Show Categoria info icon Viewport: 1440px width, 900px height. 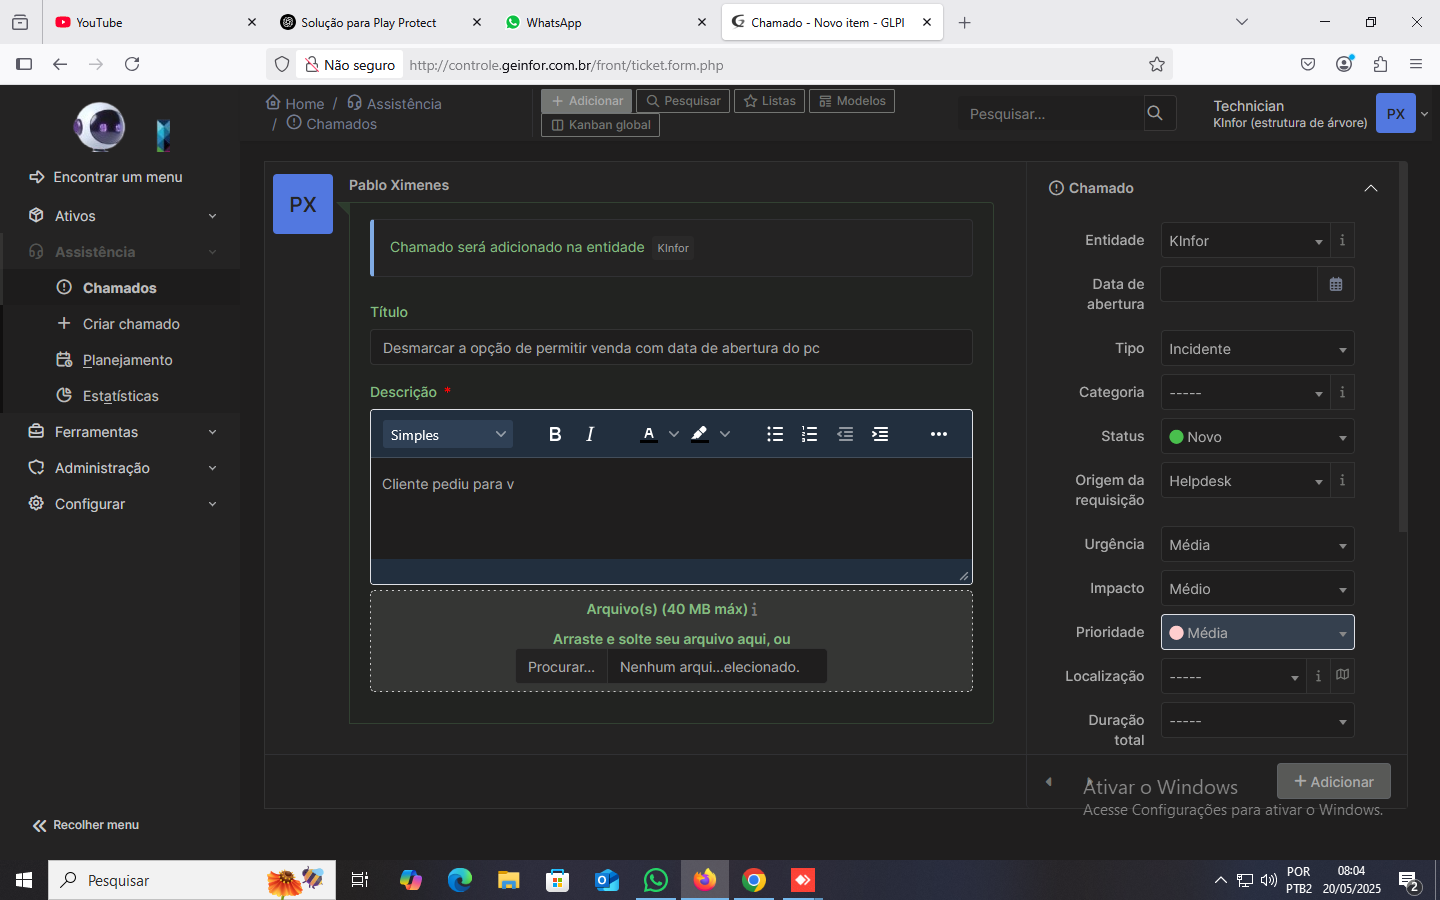[1342, 392]
